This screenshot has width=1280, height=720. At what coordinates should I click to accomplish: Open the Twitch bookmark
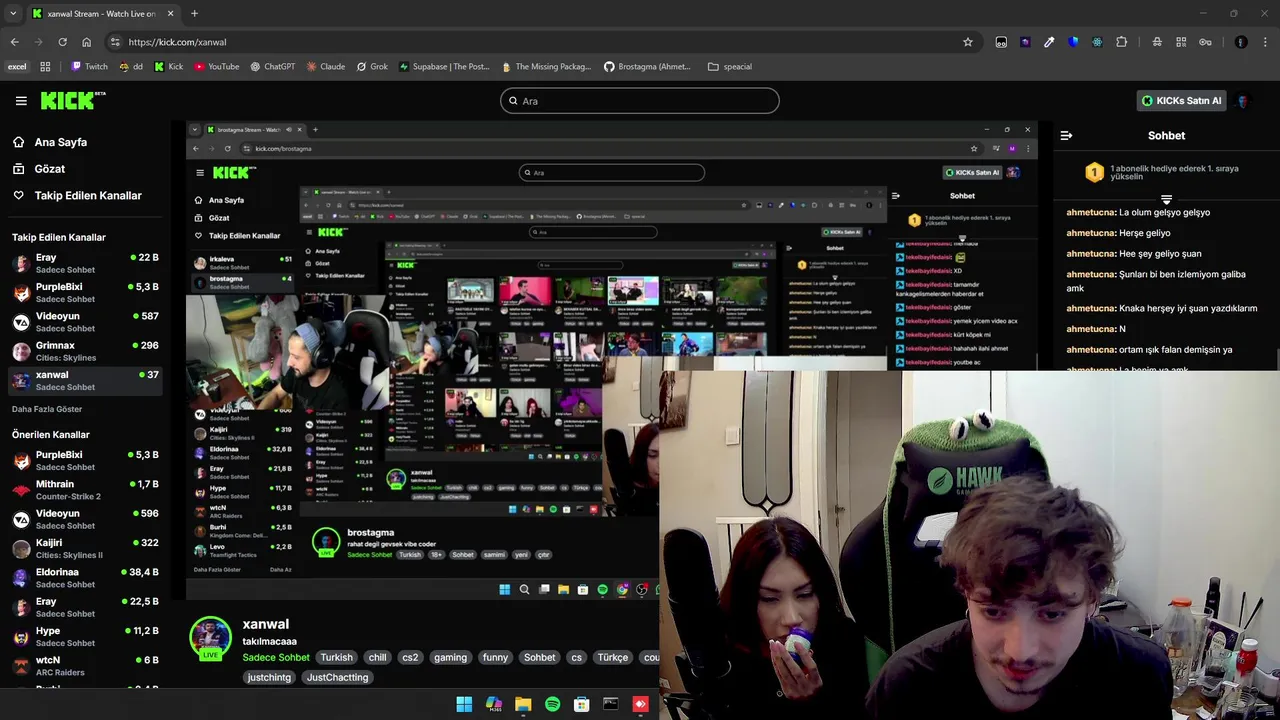[x=90, y=67]
